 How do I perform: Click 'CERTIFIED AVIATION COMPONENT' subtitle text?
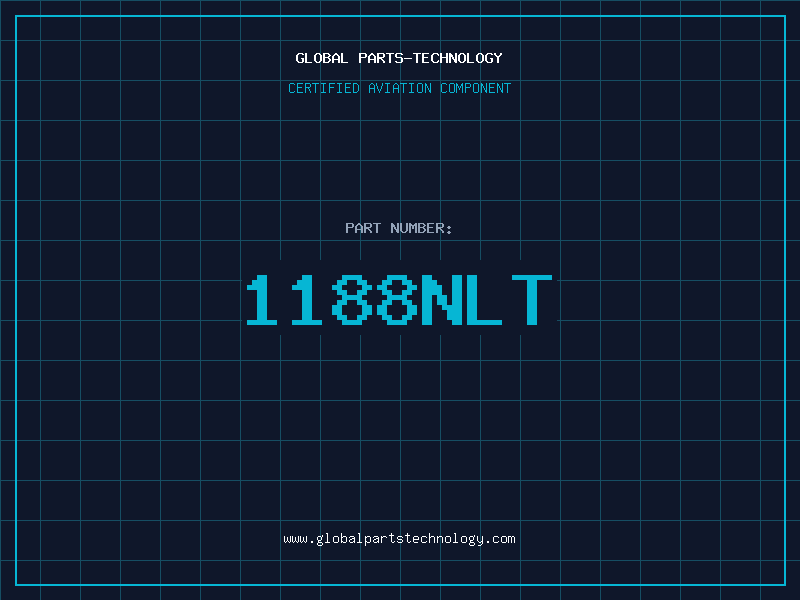click(x=399, y=88)
